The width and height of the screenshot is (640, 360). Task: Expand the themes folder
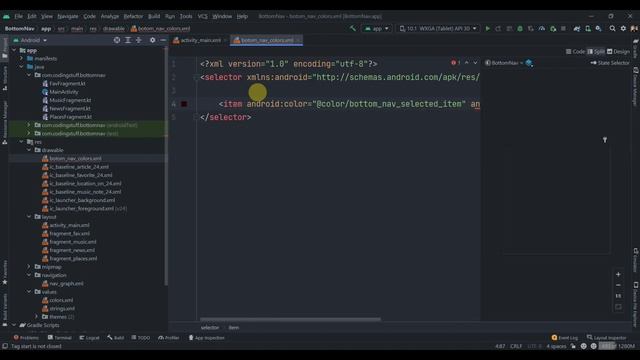pos(36,317)
